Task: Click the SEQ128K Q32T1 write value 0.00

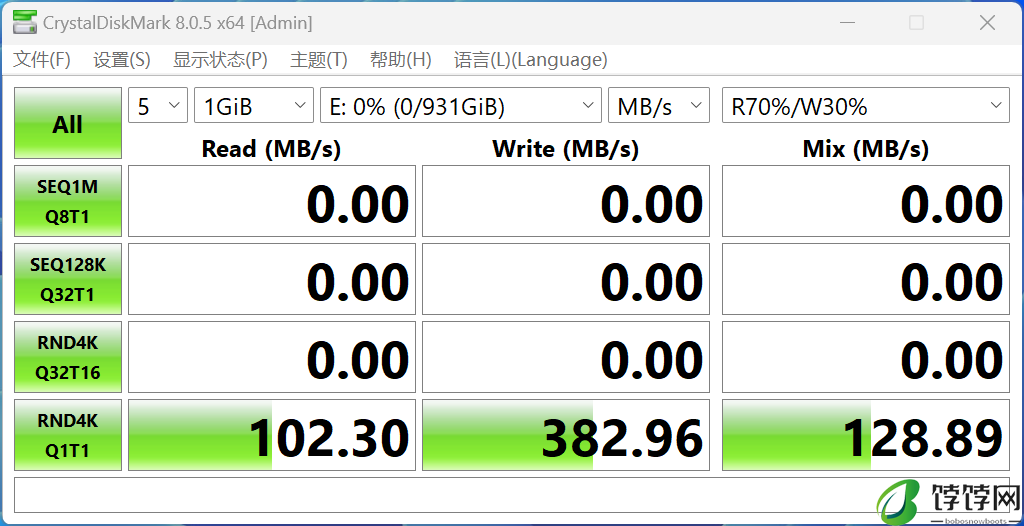Action: 566,279
